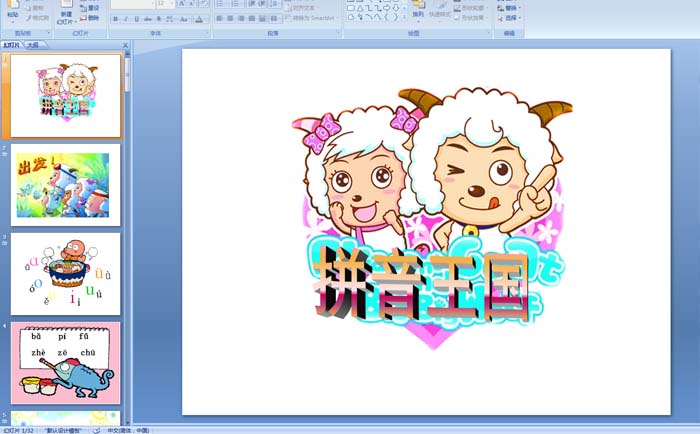This screenshot has width=700, height=434.
Task: Click the default design template label in status bar
Action: tap(62, 430)
